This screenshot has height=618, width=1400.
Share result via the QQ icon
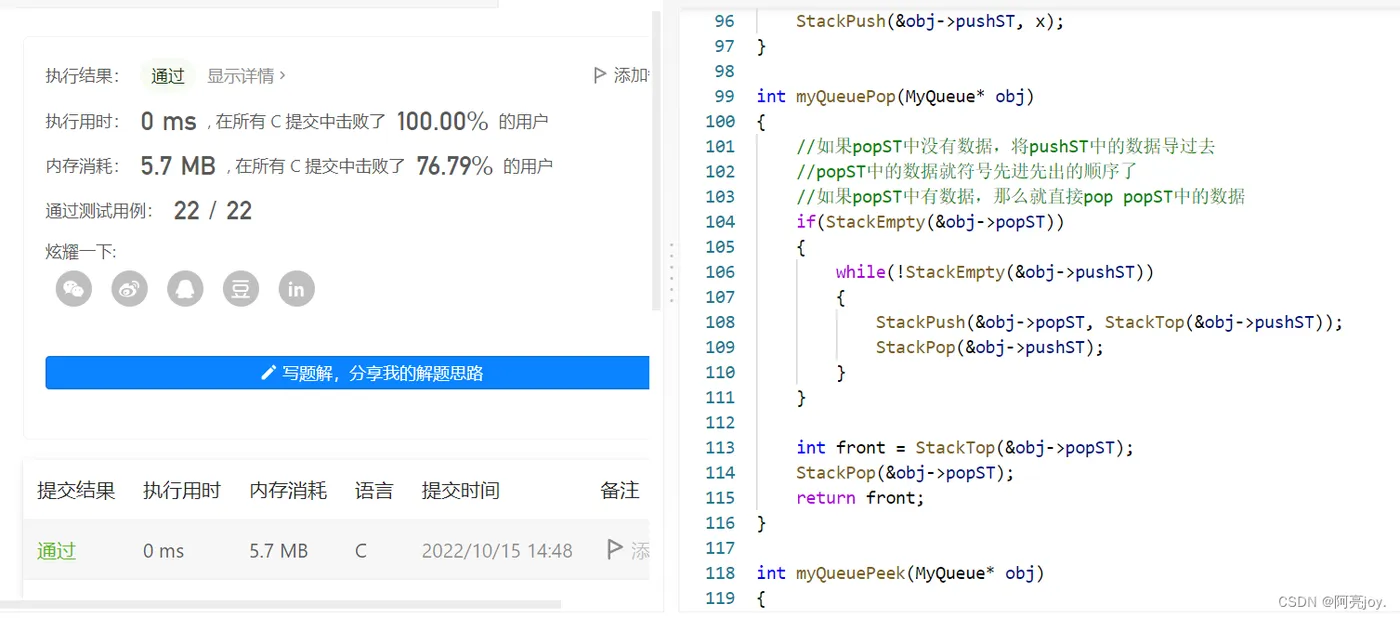[x=185, y=289]
